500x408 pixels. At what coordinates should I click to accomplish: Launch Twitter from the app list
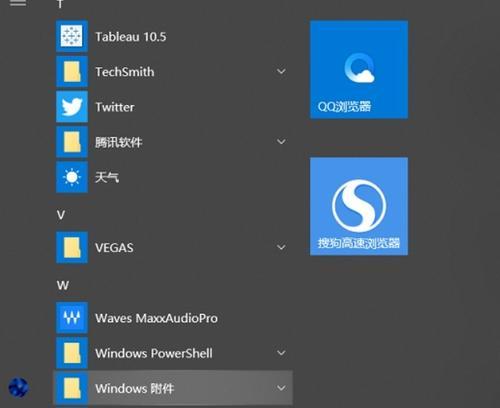pyautogui.click(x=115, y=107)
